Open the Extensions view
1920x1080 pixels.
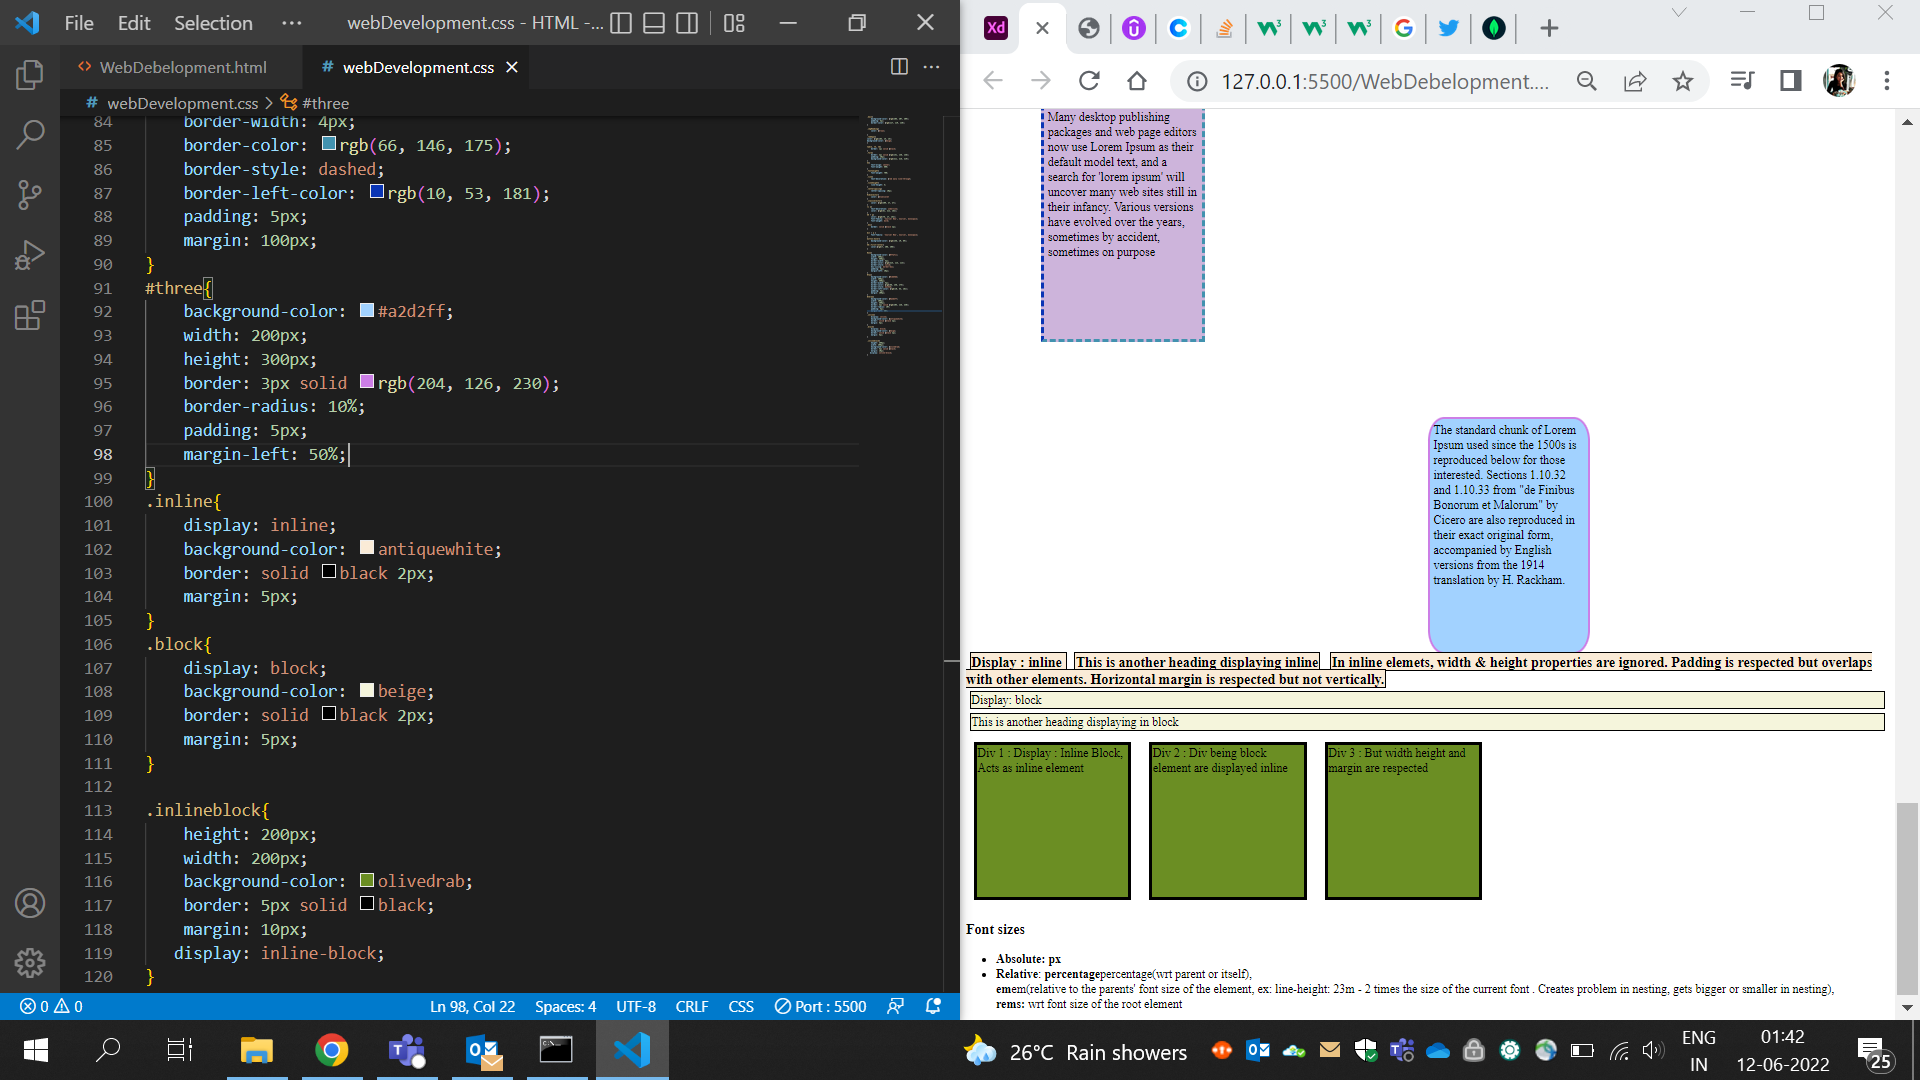pyautogui.click(x=30, y=316)
